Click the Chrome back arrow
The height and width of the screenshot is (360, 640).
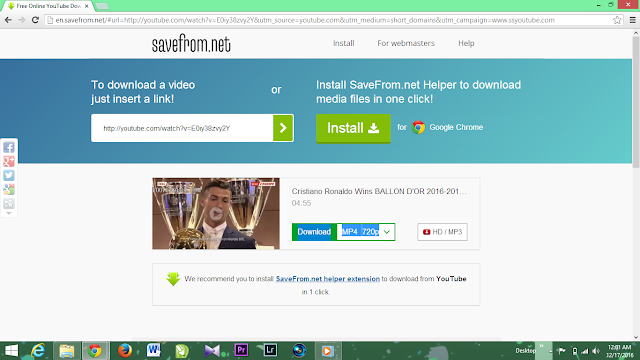(x=8, y=20)
